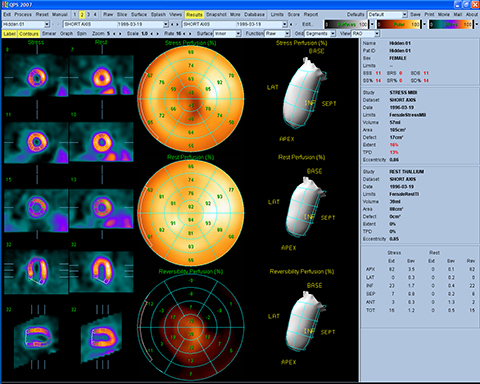Viewport: 480px width, 384px height.
Task: Click the Save defaults button
Action: point(415,15)
